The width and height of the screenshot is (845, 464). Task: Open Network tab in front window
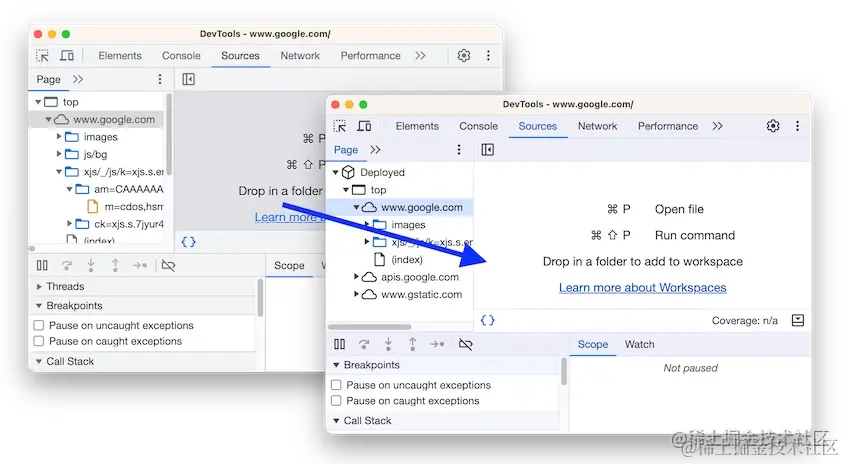click(x=597, y=126)
